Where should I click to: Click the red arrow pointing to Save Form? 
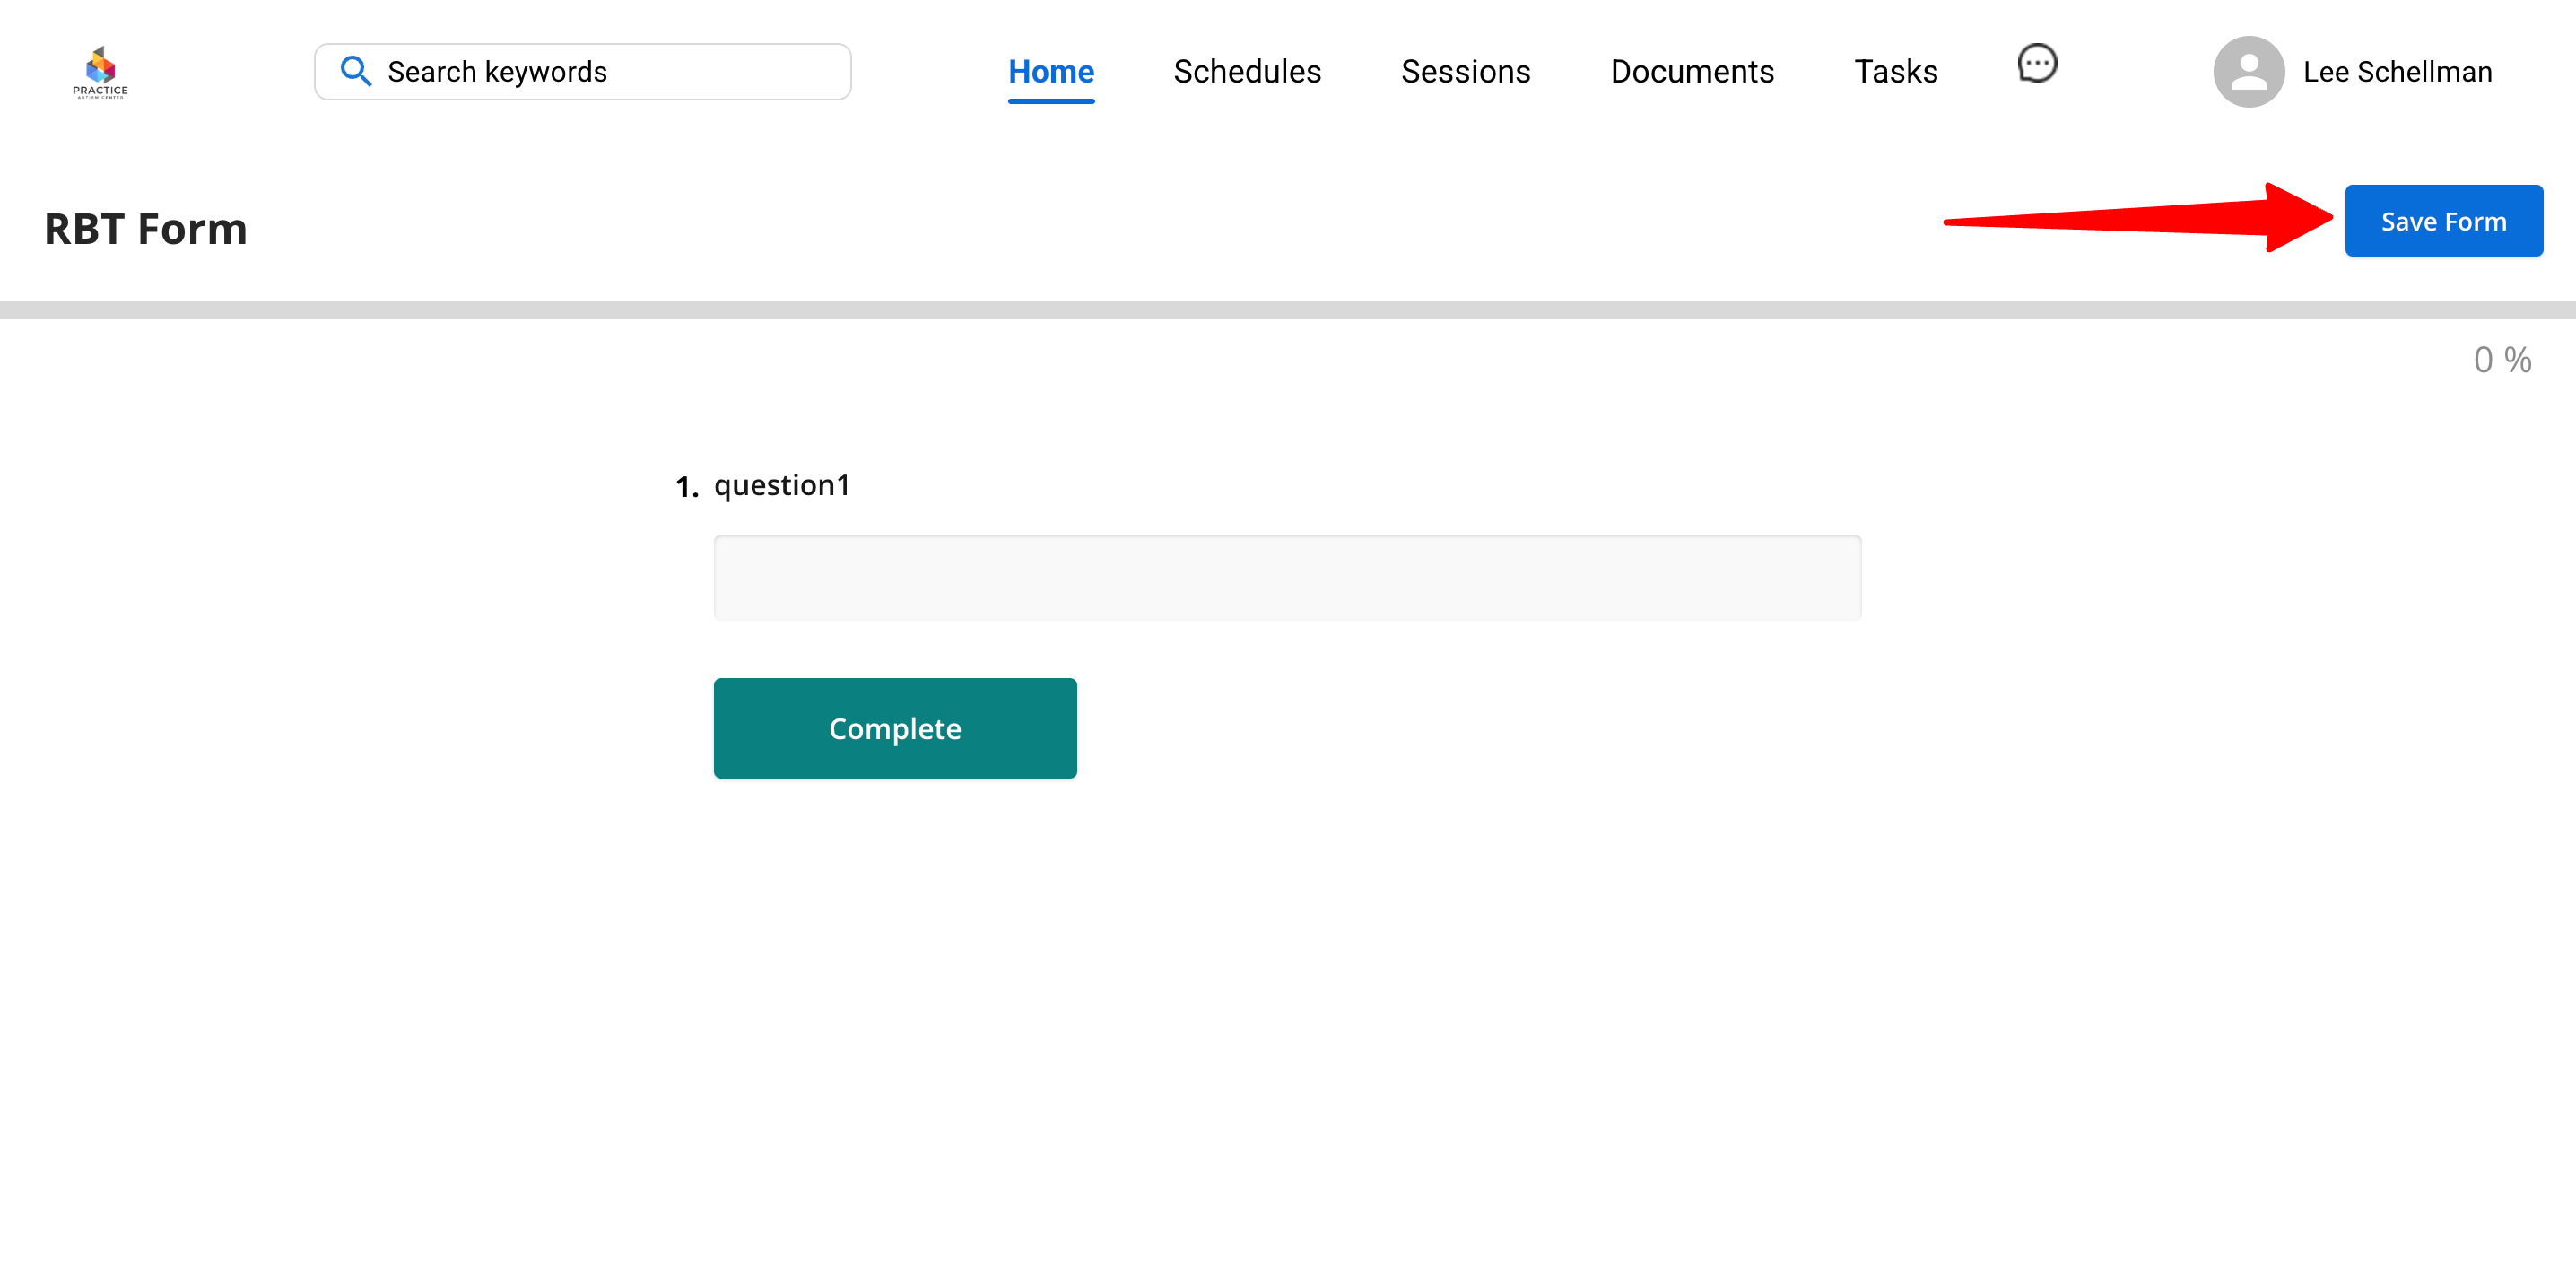2140,219
